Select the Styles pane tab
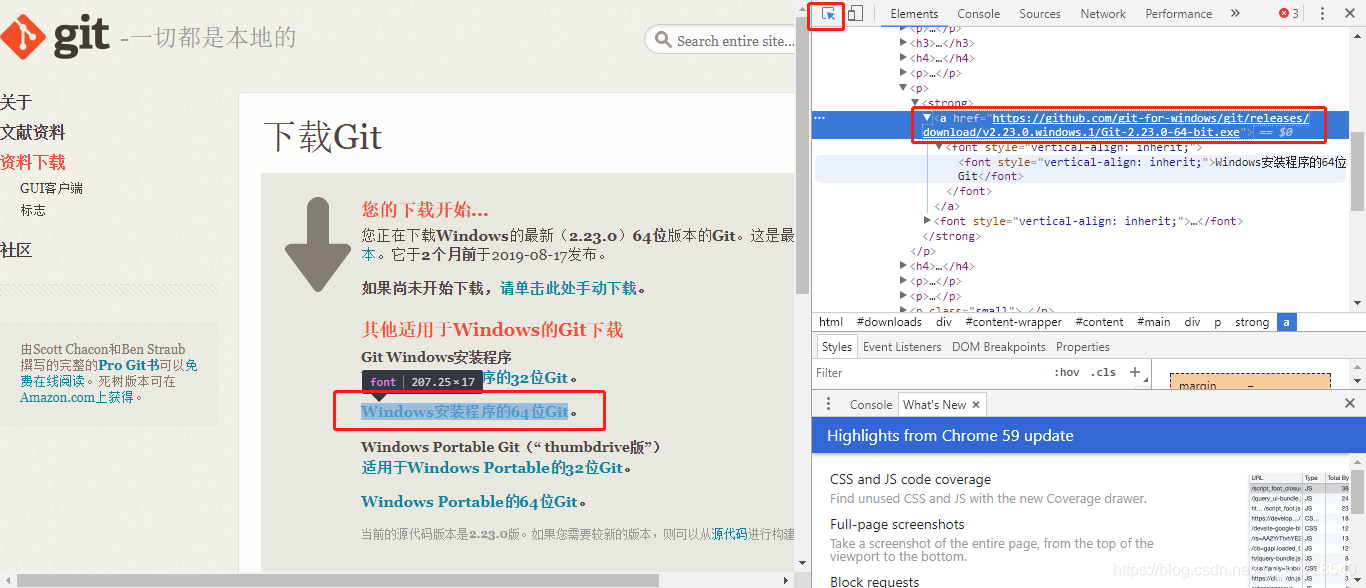This screenshot has height=588, width=1366. [836, 347]
